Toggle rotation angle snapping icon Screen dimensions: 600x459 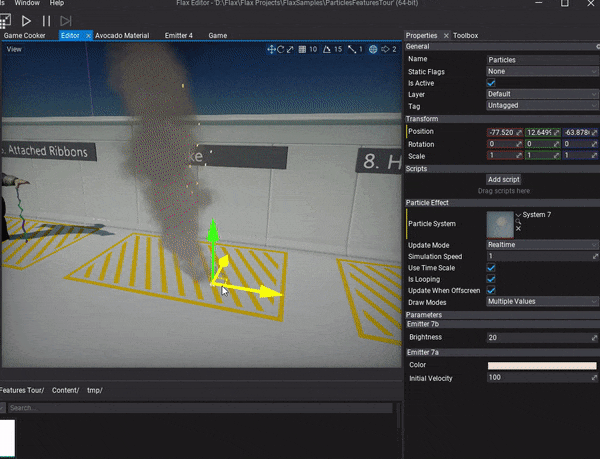[327, 49]
